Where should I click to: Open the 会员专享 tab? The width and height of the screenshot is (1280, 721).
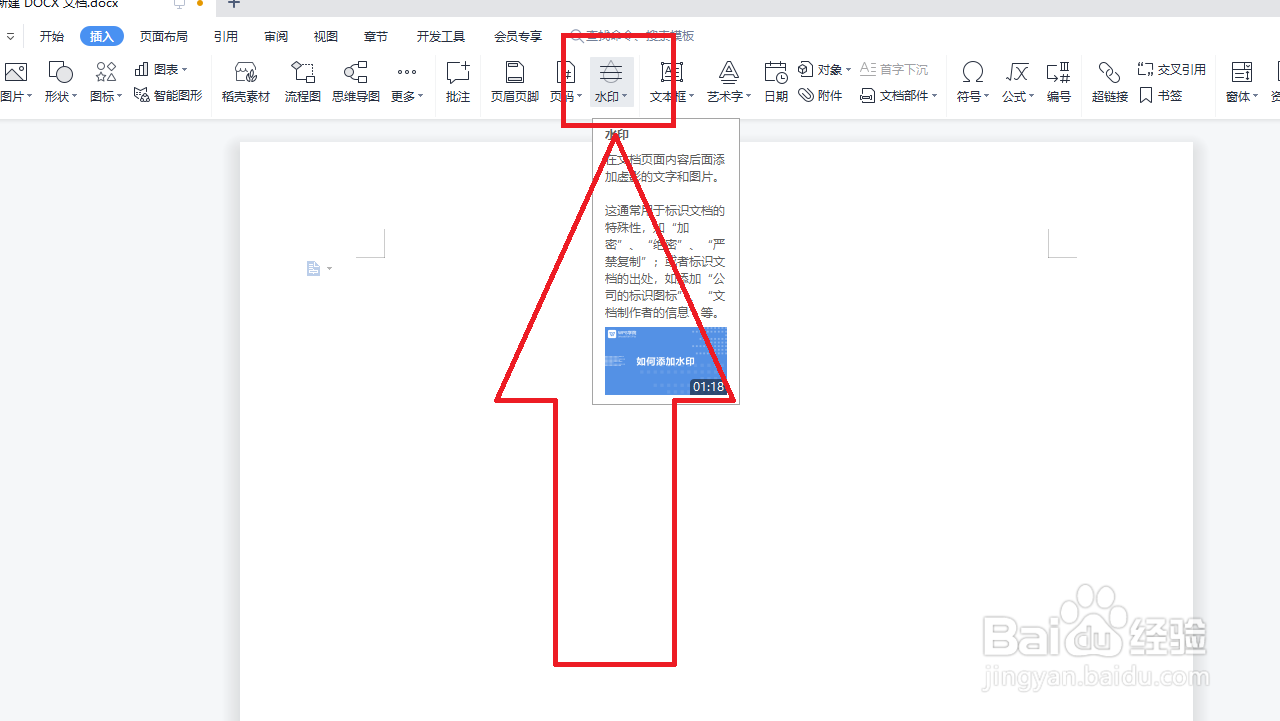pyautogui.click(x=518, y=36)
